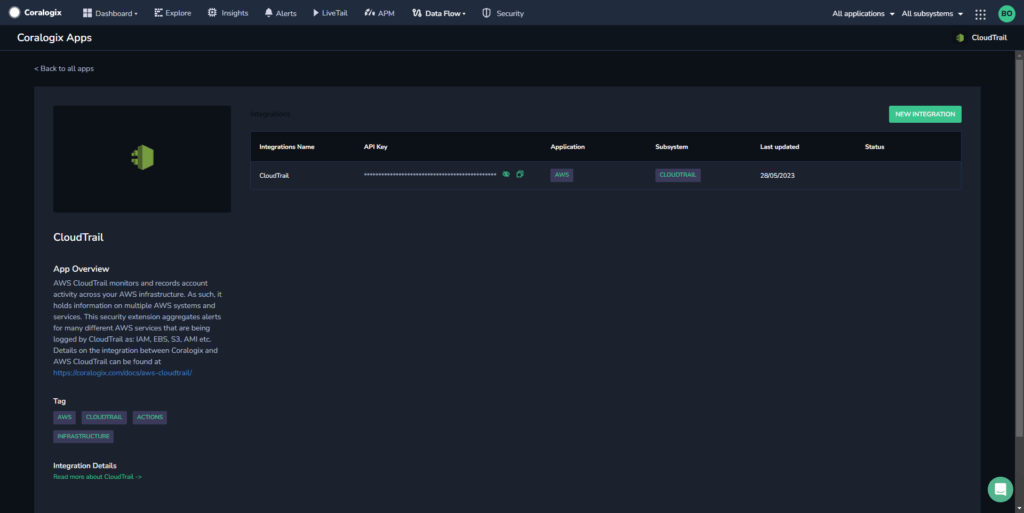The image size is (1024, 513).
Task: Open the coralogix.com aws-cloudtrail docs link
Action: coord(122,373)
